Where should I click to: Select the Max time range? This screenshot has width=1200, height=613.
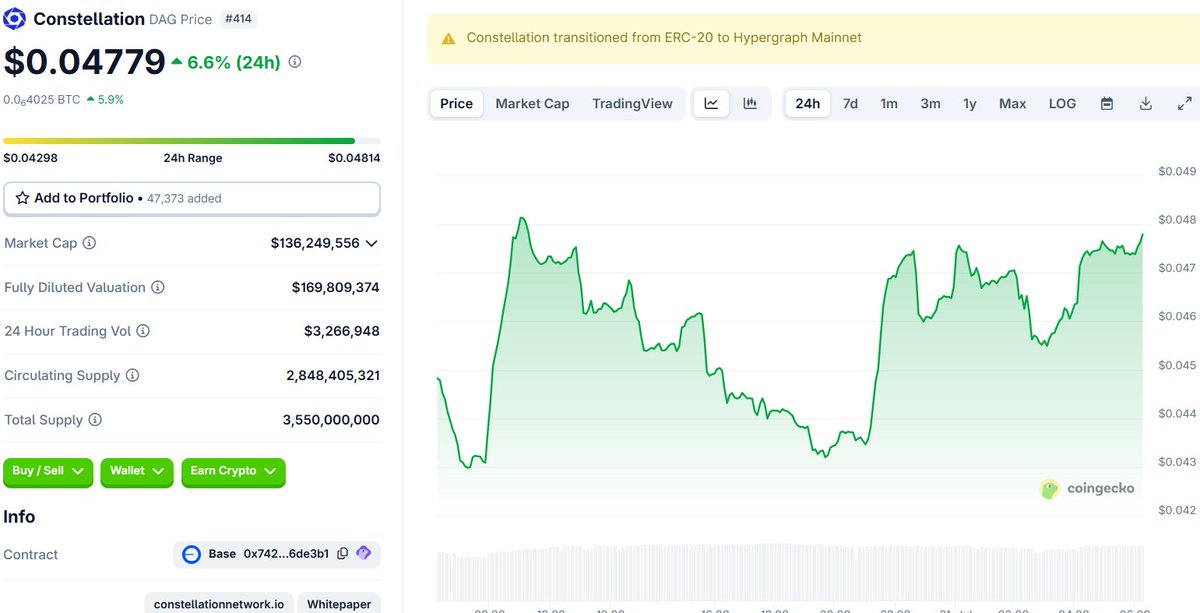pyautogui.click(x=1012, y=103)
